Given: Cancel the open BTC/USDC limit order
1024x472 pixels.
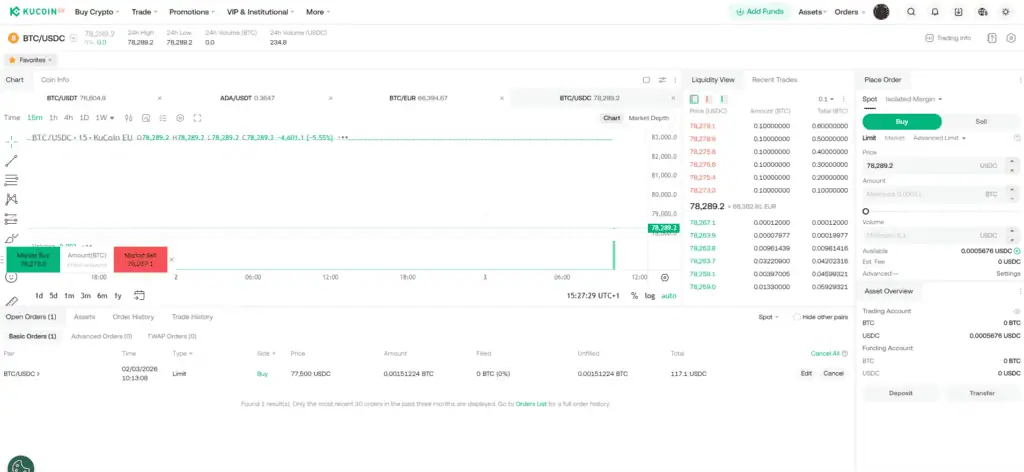Looking at the screenshot, I should coord(833,373).
